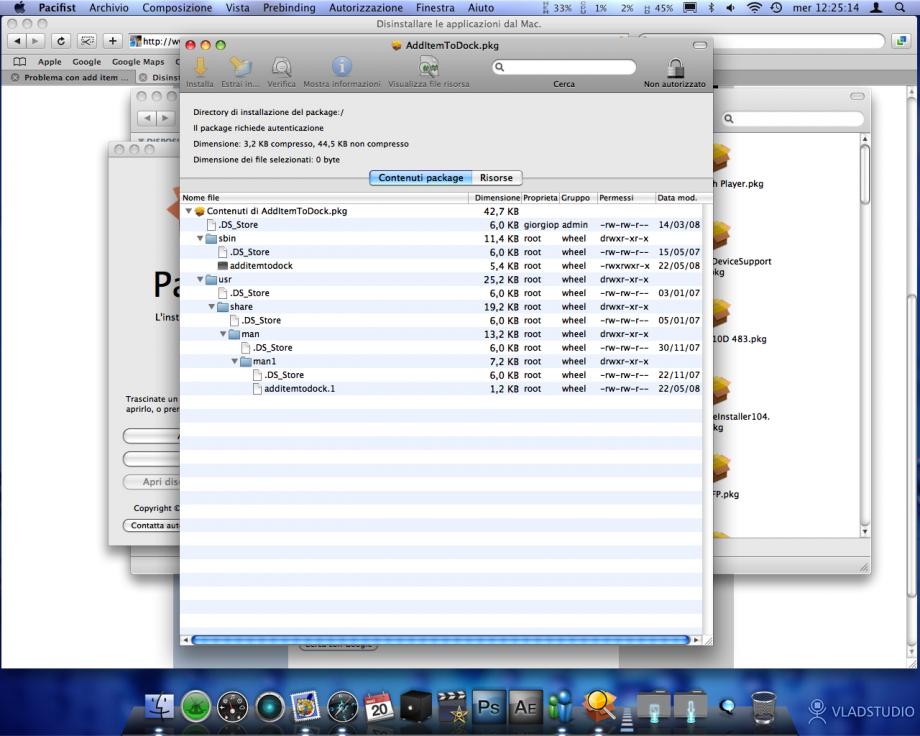Screen dimensions: 920x736
Task: Collapse the man folder triangle
Action: tap(223, 334)
